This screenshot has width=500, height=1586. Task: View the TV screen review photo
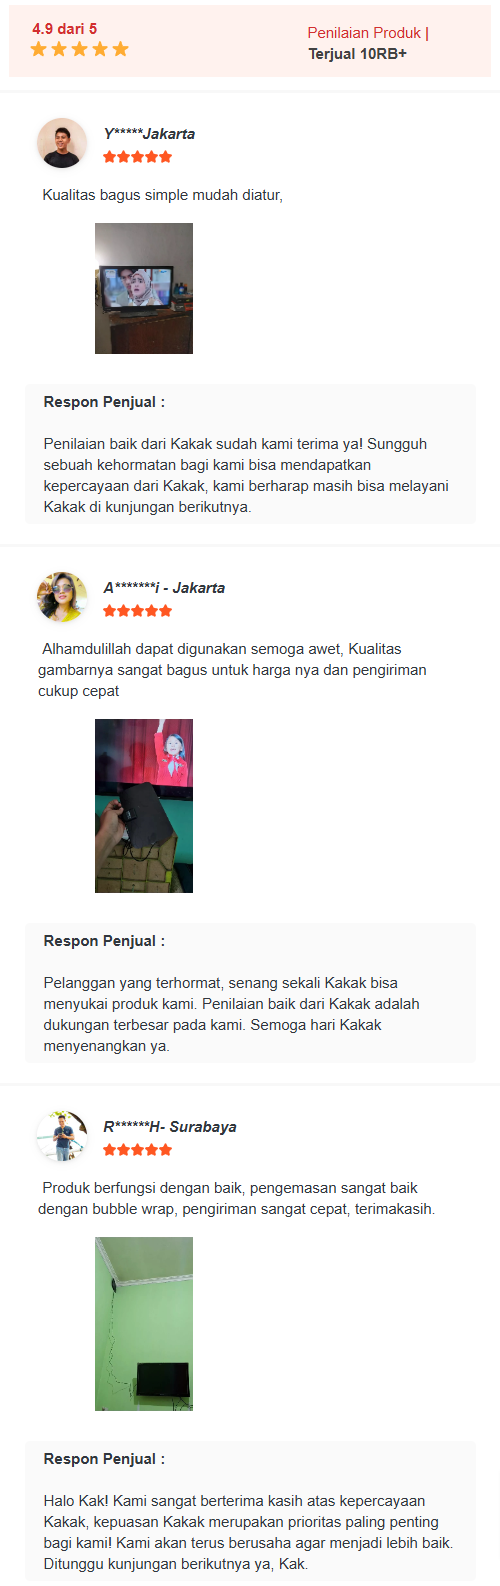pos(144,288)
